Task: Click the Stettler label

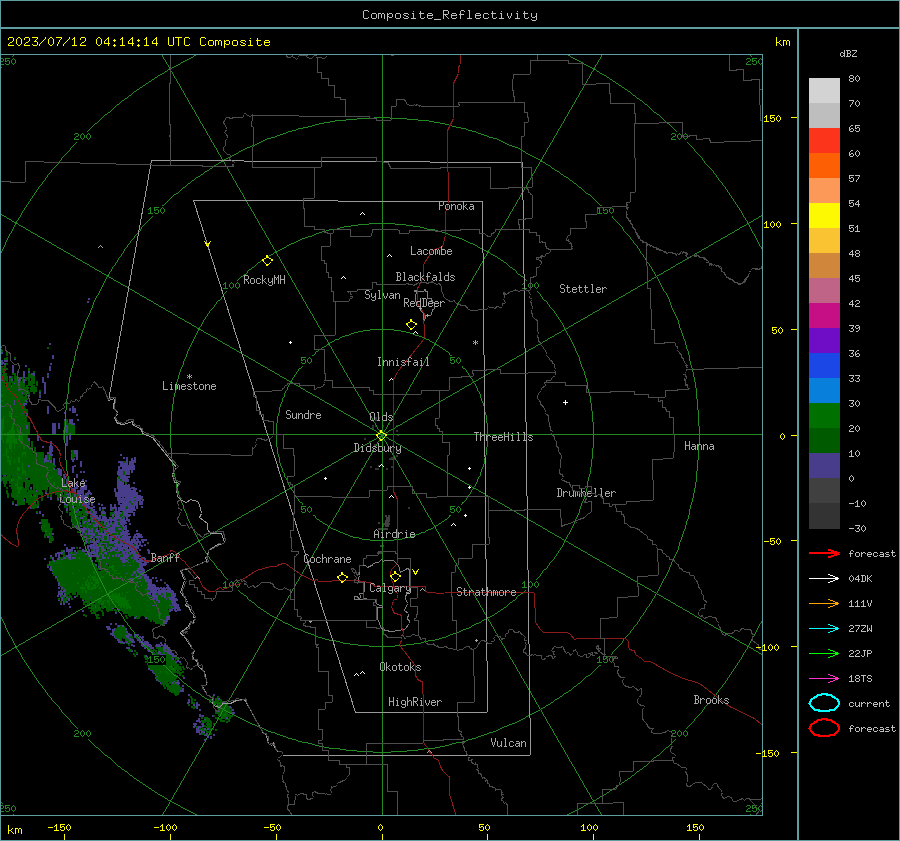Action: point(583,289)
